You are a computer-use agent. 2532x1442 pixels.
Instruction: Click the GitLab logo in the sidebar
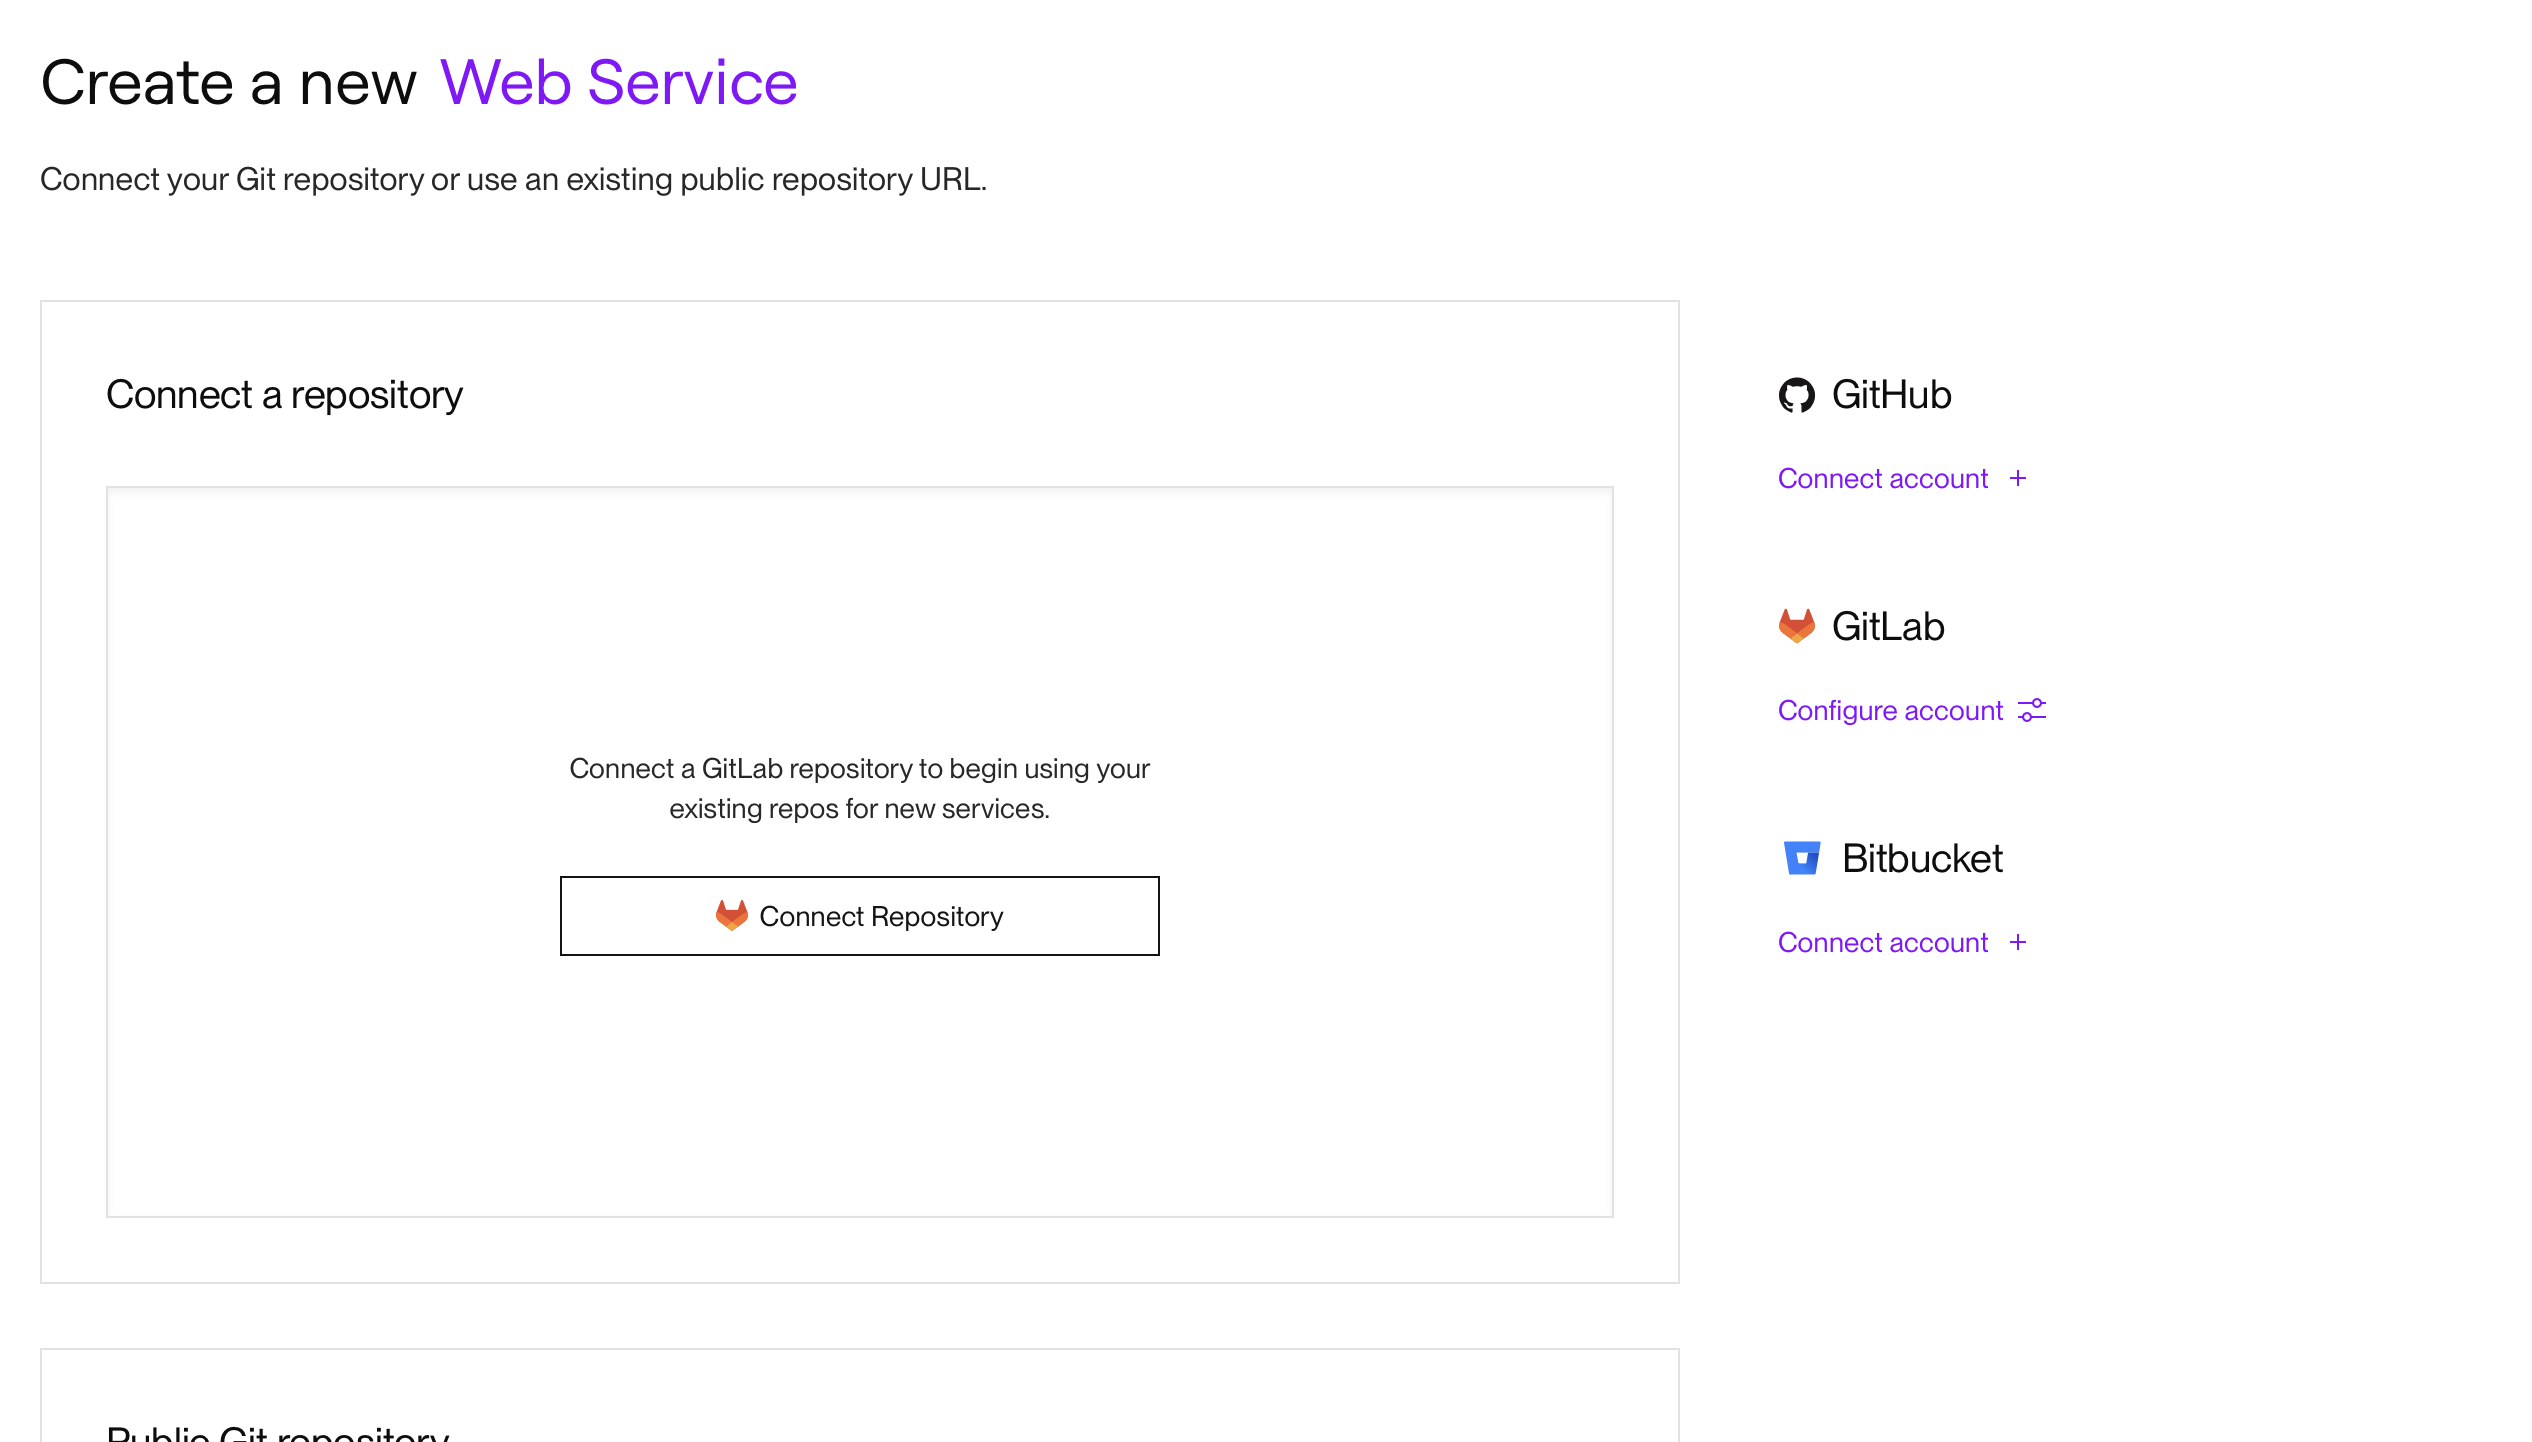pyautogui.click(x=1796, y=626)
